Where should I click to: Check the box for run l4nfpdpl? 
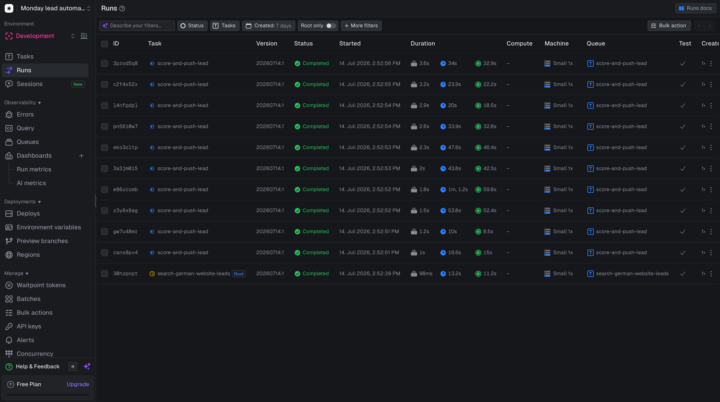click(x=105, y=106)
